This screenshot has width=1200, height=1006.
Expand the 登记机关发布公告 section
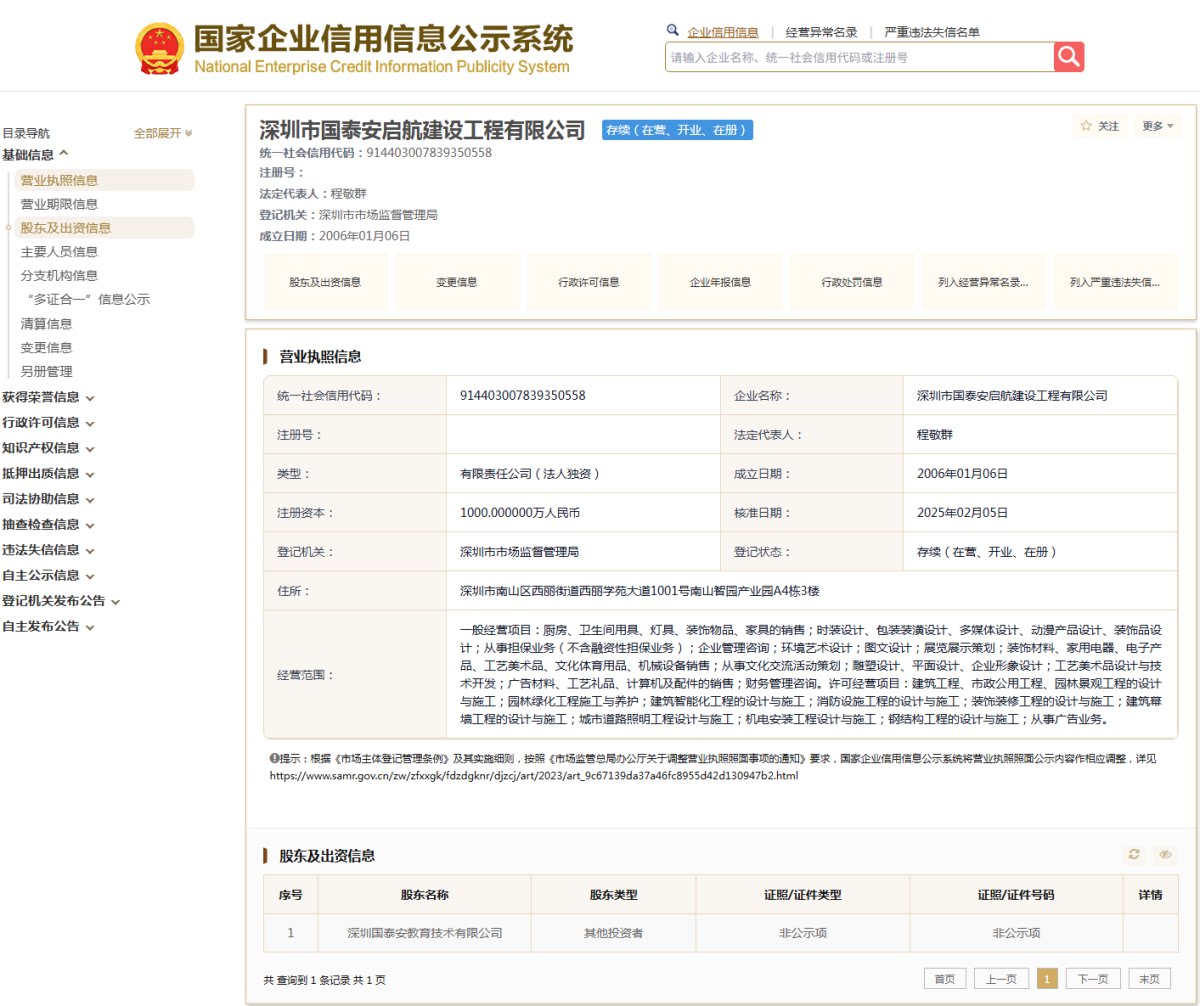[x=61, y=601]
